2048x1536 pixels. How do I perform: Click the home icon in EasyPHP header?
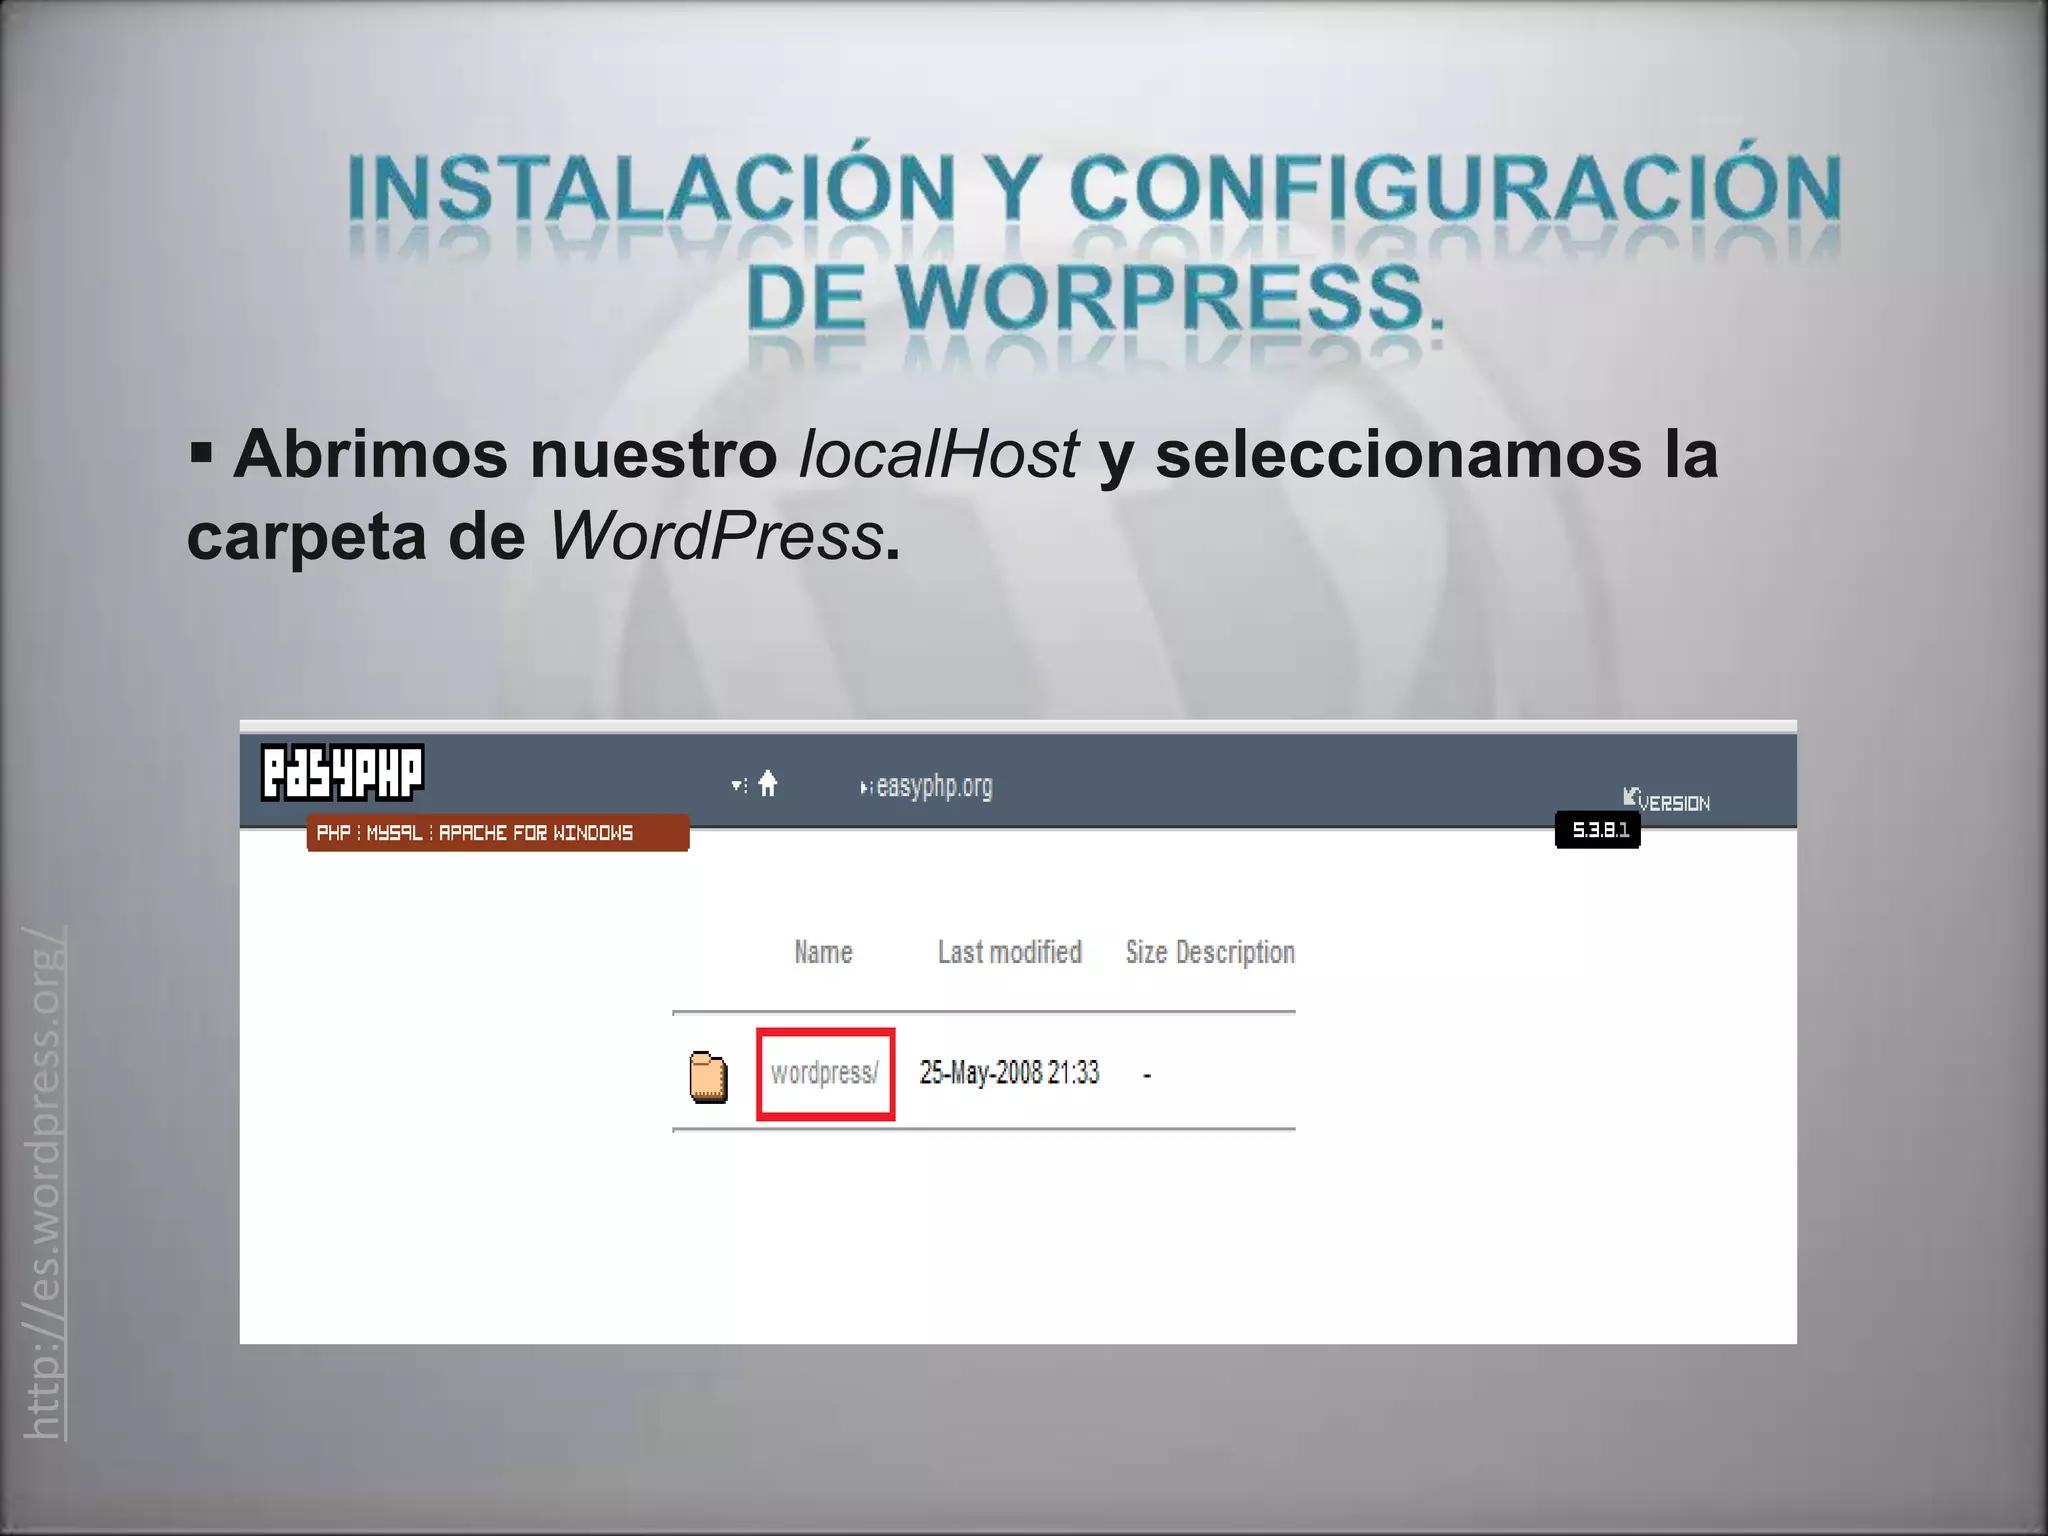(x=767, y=783)
